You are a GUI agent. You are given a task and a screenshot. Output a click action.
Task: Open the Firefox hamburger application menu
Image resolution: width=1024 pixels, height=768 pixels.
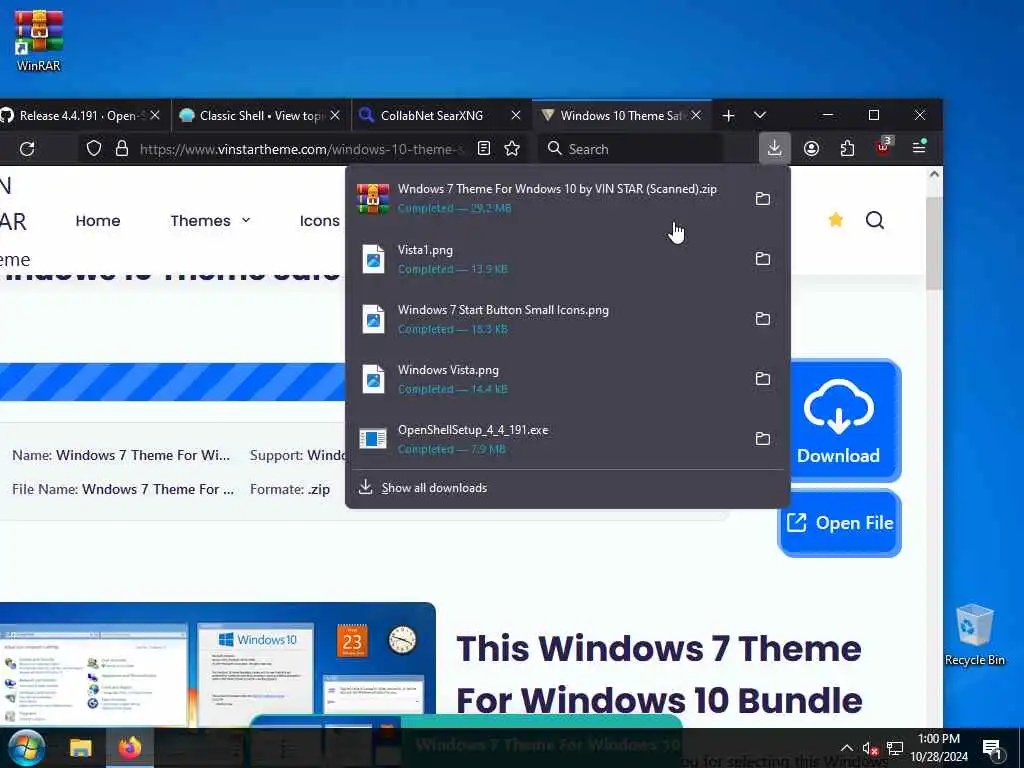pos(920,148)
